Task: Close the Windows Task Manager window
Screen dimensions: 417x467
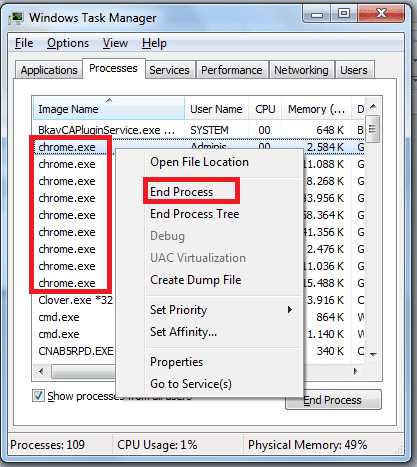Action: point(381,14)
